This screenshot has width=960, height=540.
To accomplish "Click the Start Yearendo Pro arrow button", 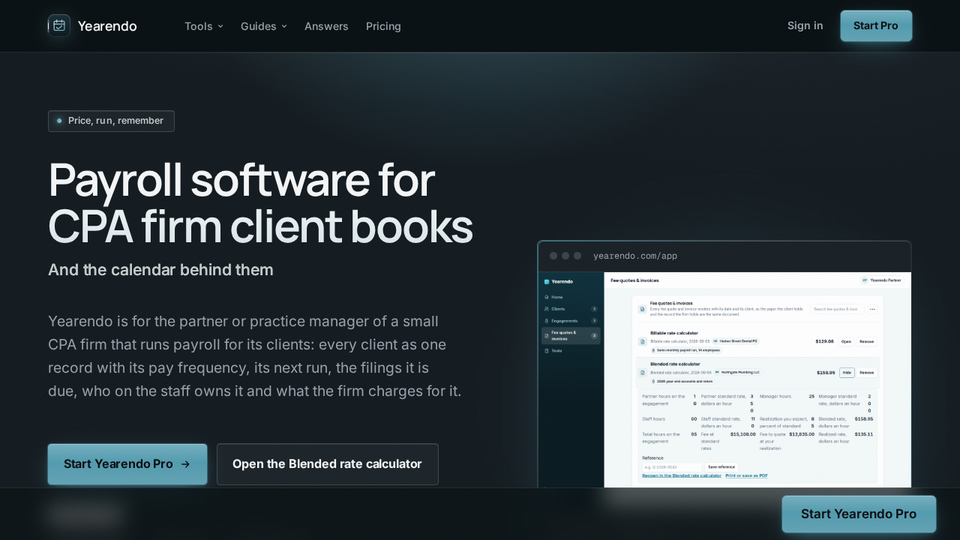I will (127, 464).
